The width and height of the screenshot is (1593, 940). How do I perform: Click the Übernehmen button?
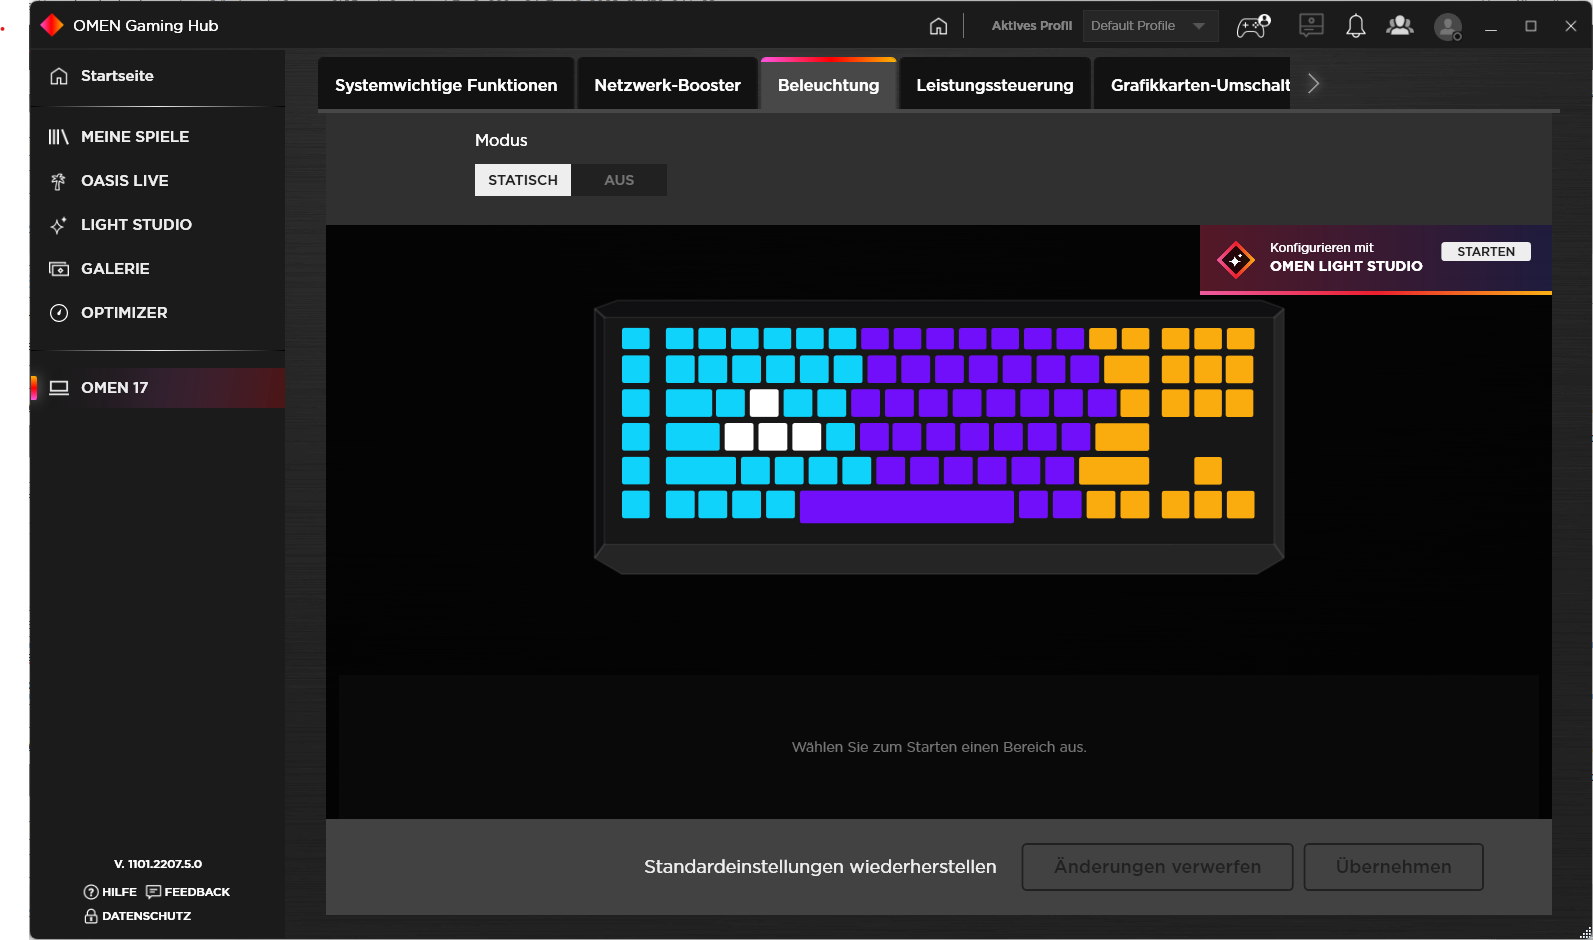(1394, 867)
